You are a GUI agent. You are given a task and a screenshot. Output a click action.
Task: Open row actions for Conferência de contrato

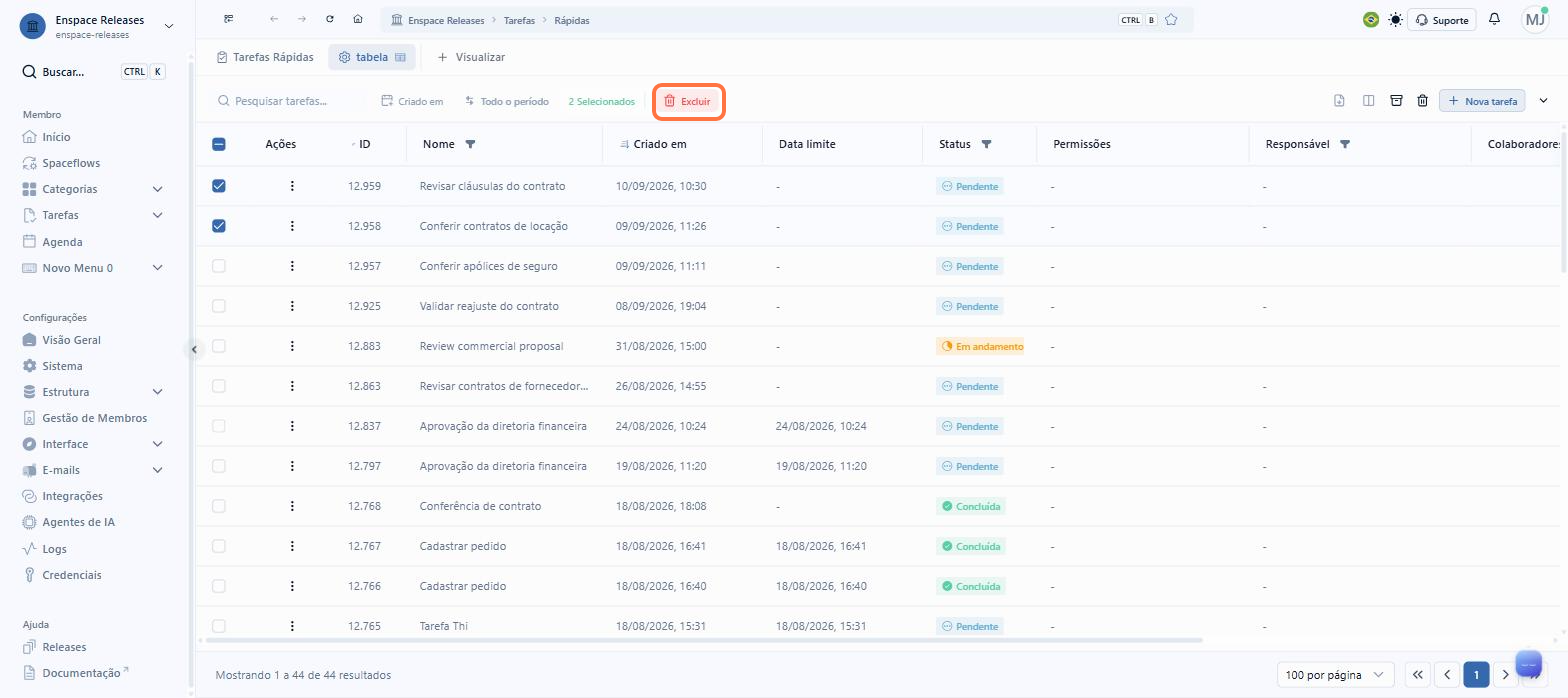pos(292,506)
